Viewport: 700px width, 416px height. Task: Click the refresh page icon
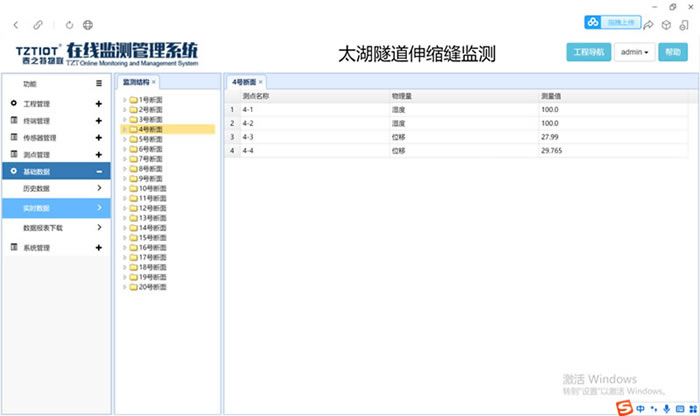69,23
